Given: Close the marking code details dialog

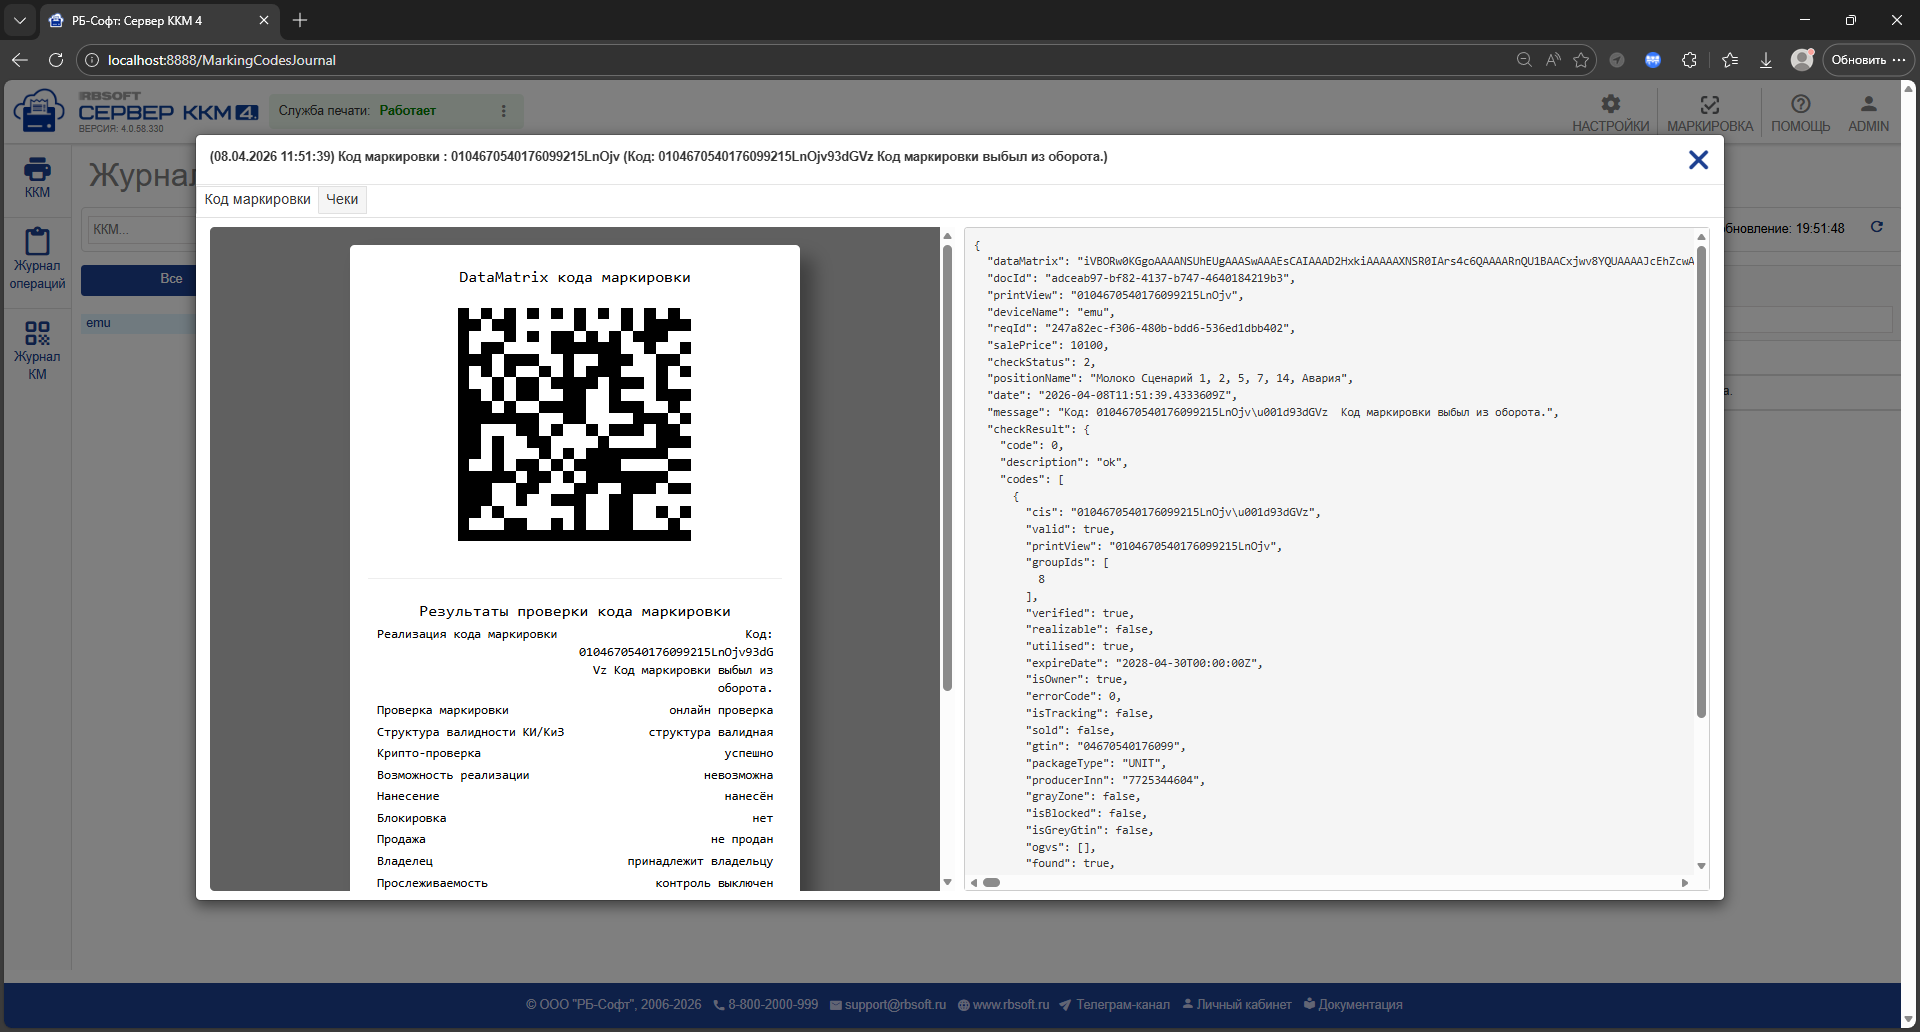Looking at the screenshot, I should click(1698, 160).
